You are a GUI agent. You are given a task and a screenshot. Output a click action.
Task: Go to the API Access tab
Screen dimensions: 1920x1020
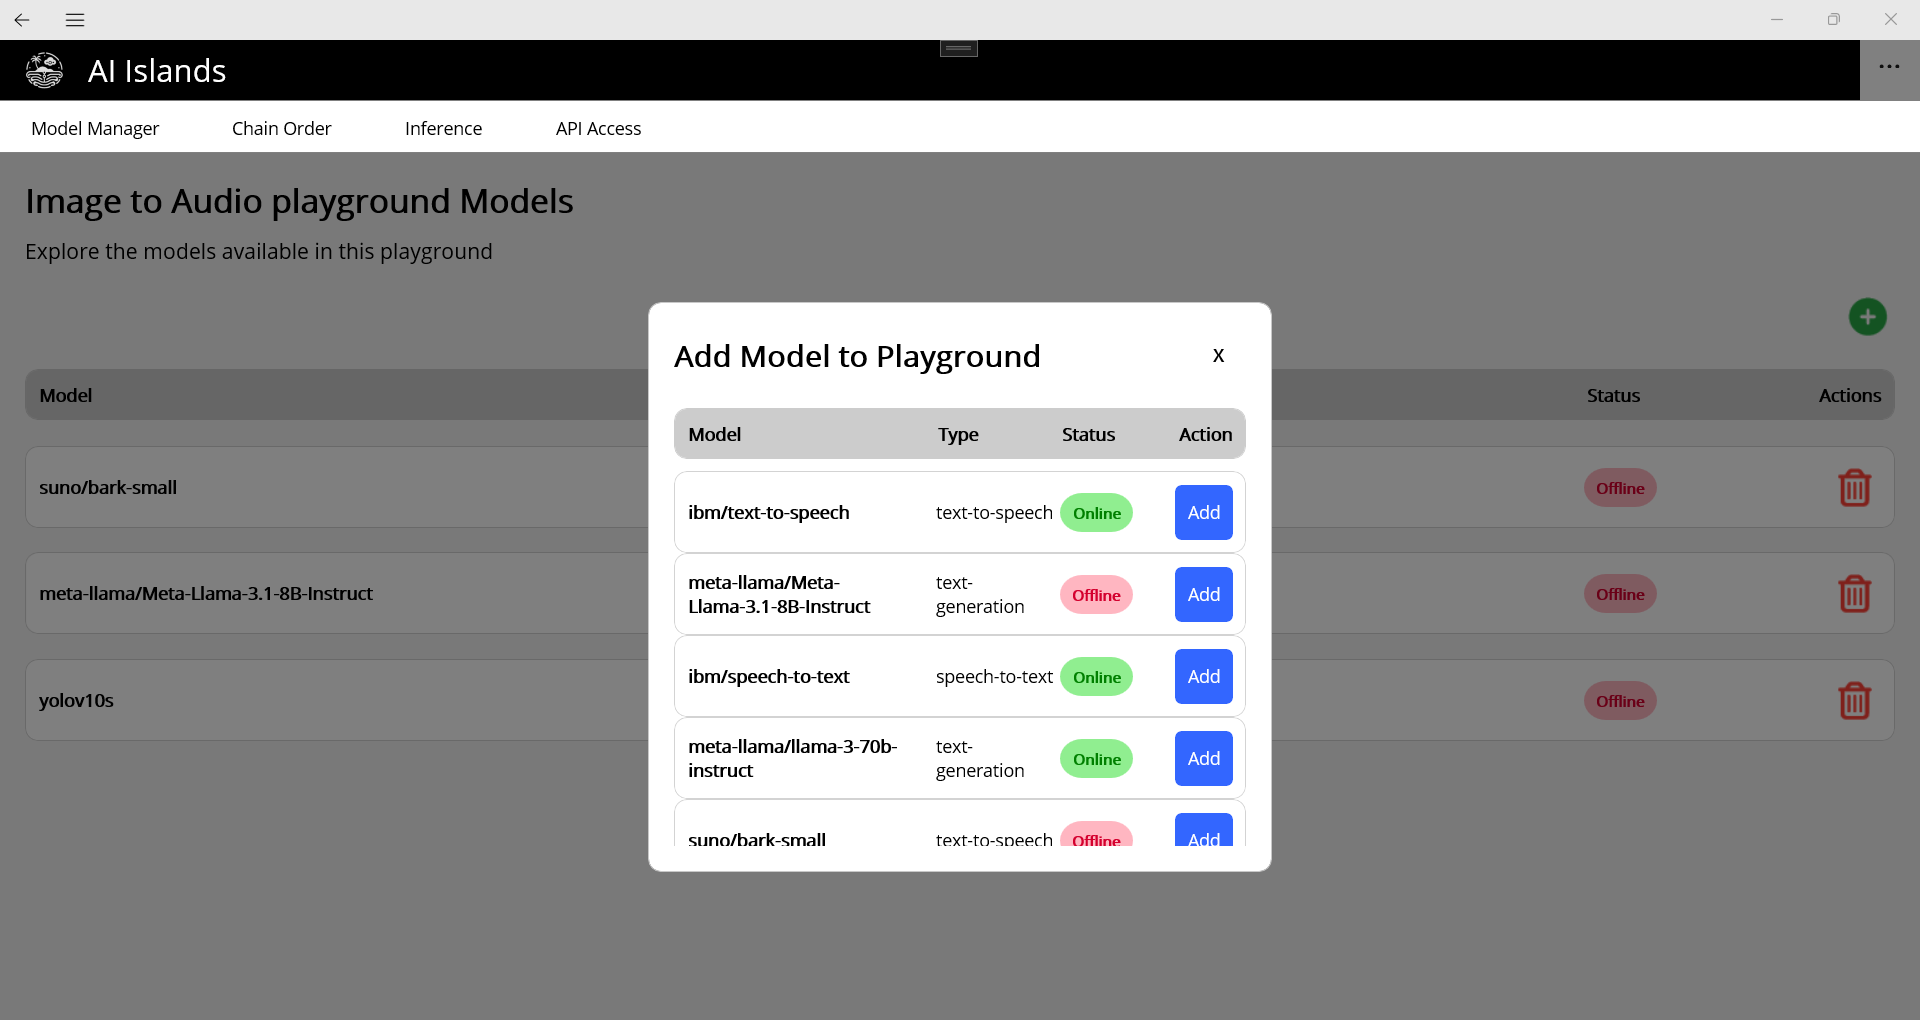(598, 128)
